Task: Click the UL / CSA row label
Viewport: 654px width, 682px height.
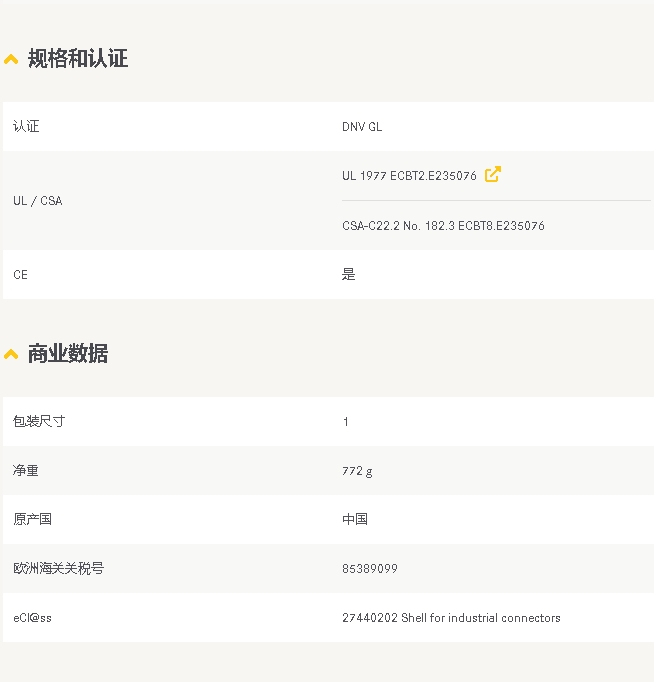Action: click(38, 201)
